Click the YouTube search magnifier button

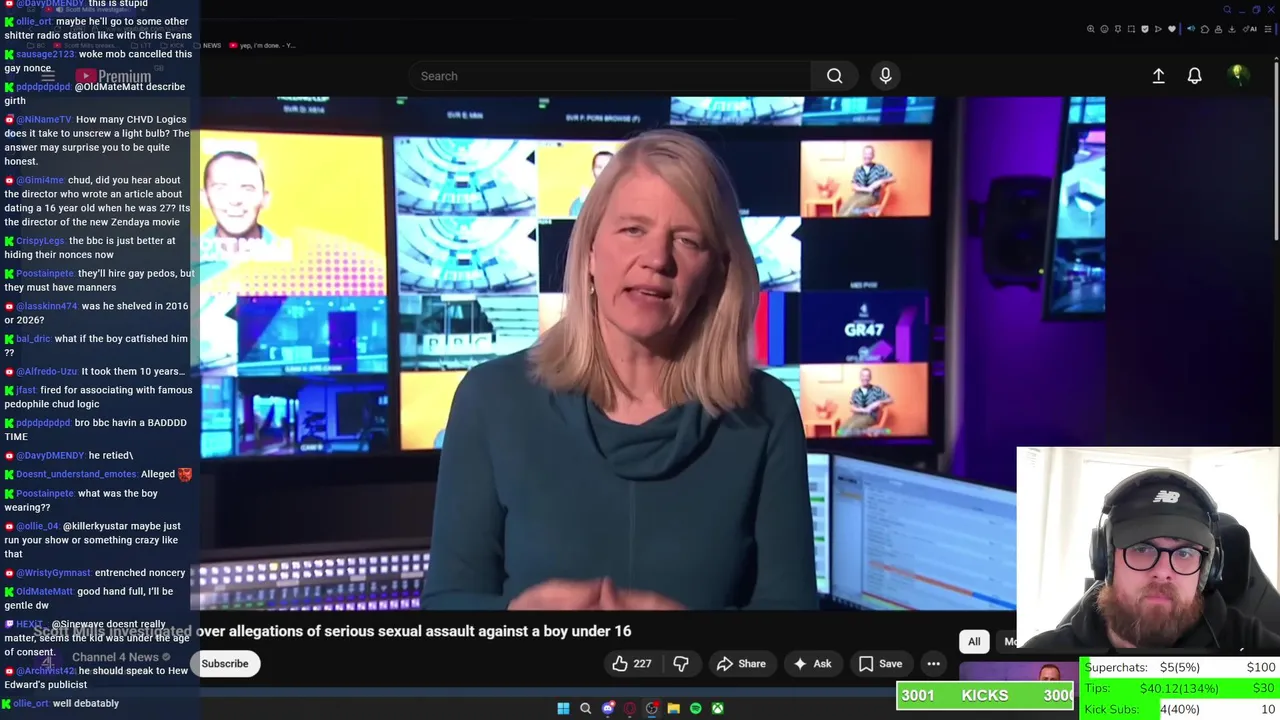(x=834, y=76)
